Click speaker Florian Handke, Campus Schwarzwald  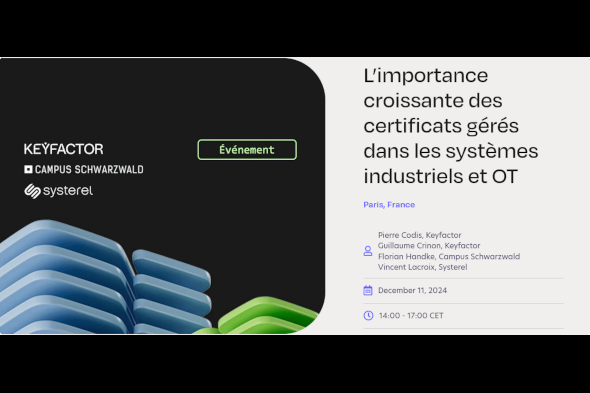pos(449,256)
